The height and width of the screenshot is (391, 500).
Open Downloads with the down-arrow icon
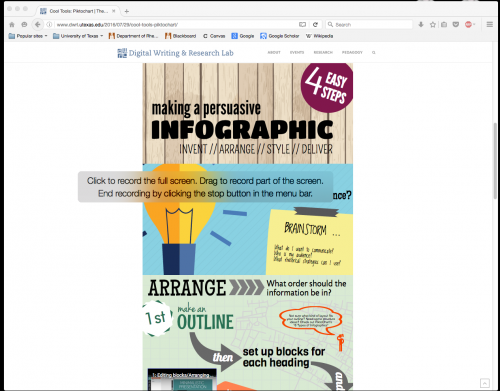click(421, 25)
